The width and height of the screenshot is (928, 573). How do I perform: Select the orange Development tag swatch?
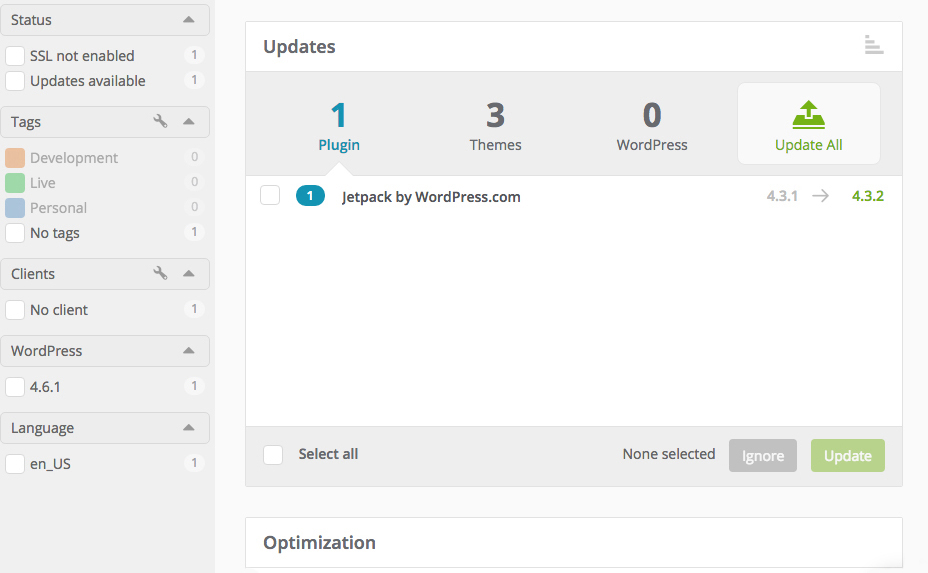click(x=15, y=158)
